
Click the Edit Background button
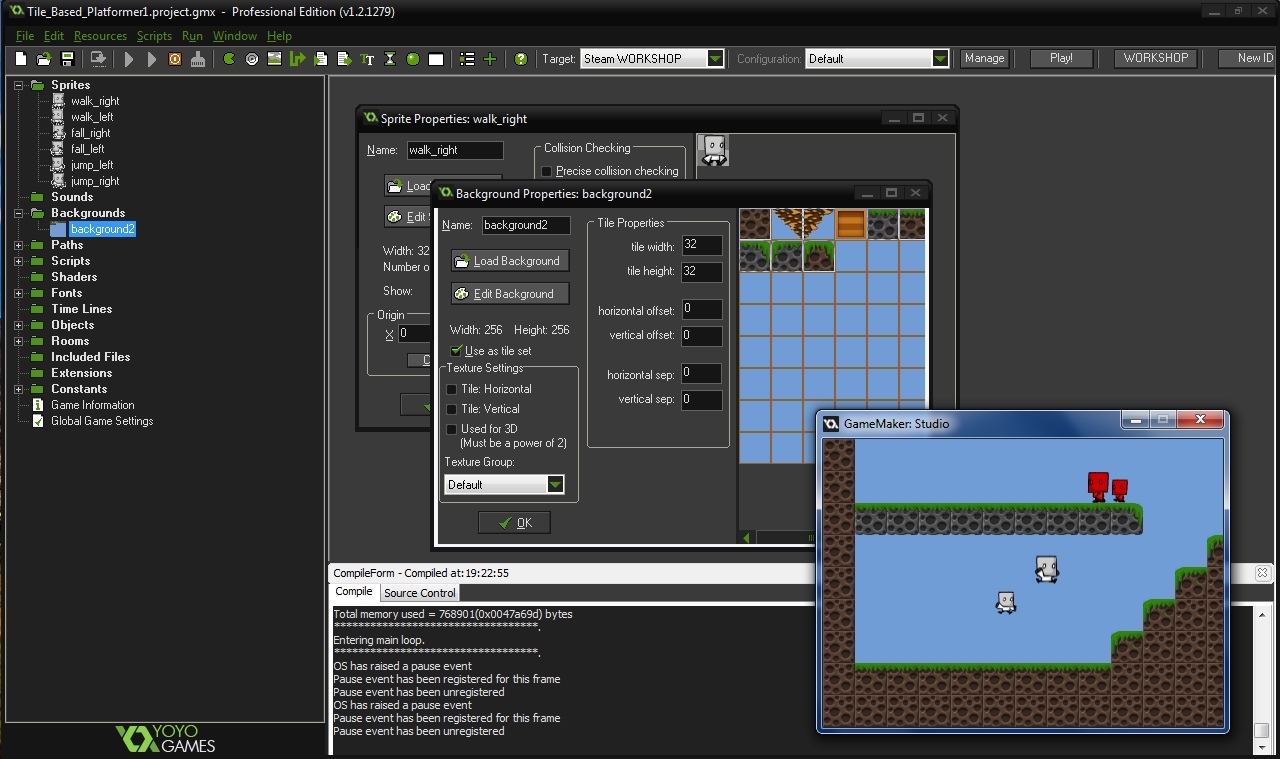click(510, 294)
